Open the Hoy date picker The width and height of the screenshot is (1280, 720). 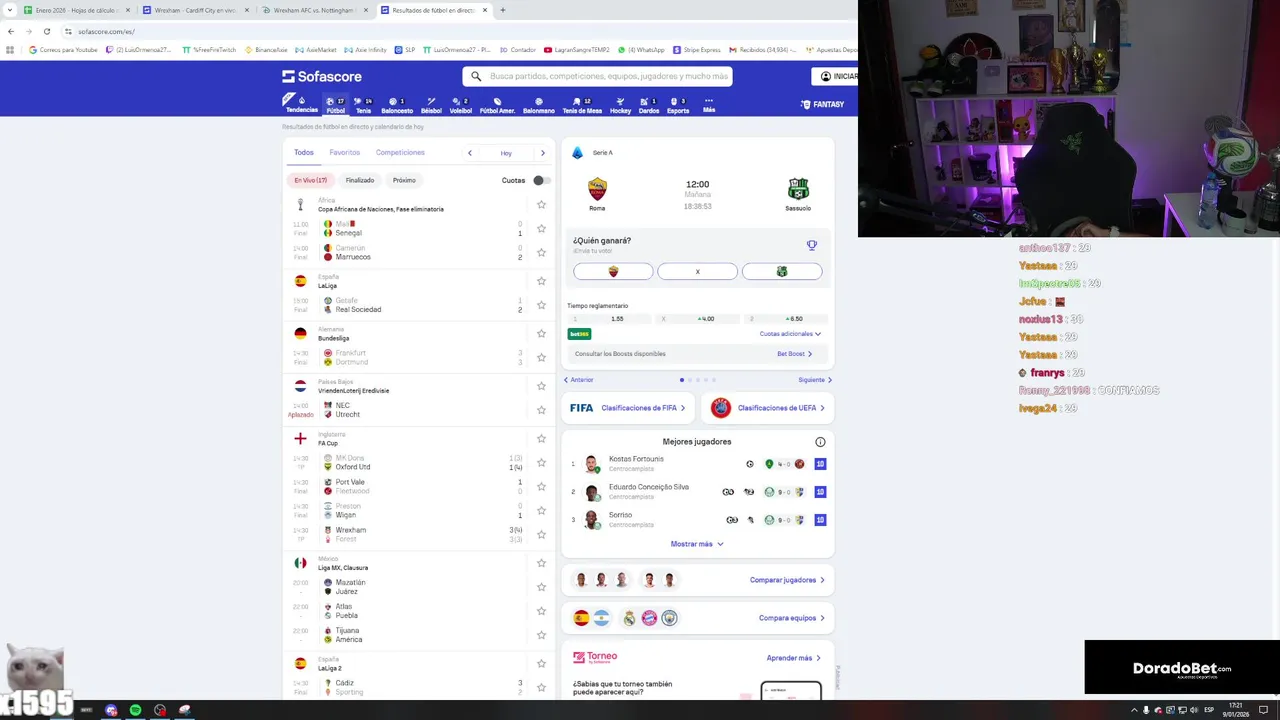506,153
